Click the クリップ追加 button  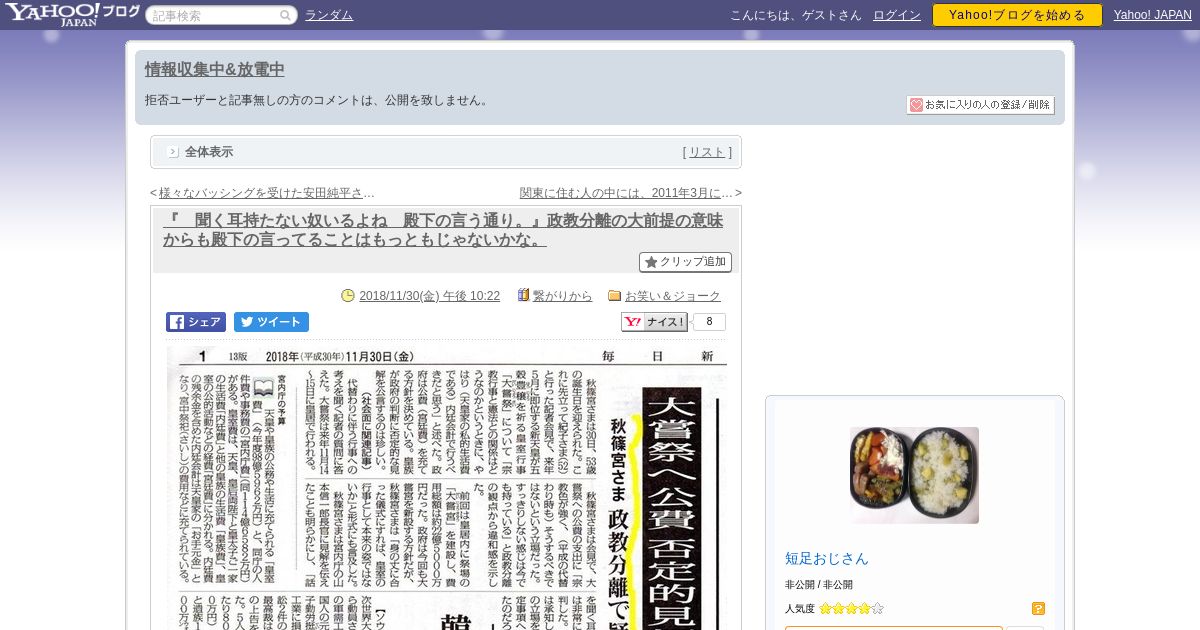pos(685,262)
